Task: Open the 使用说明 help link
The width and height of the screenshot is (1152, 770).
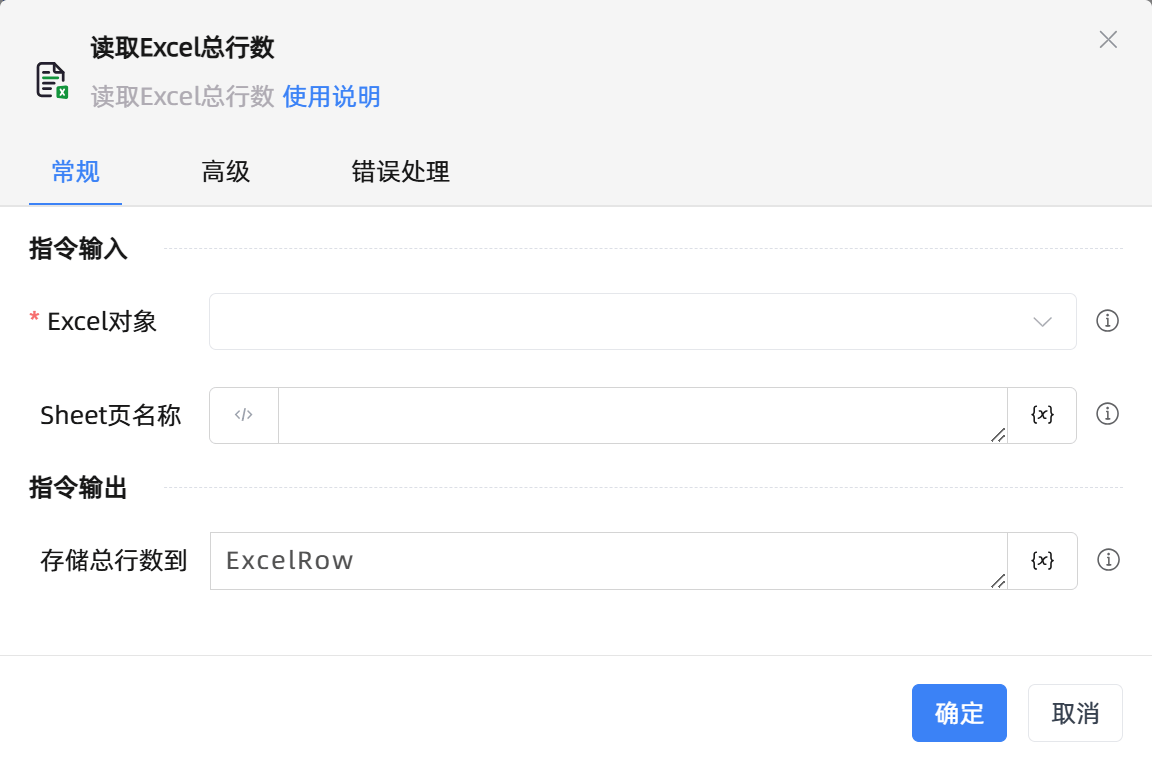Action: point(330,97)
